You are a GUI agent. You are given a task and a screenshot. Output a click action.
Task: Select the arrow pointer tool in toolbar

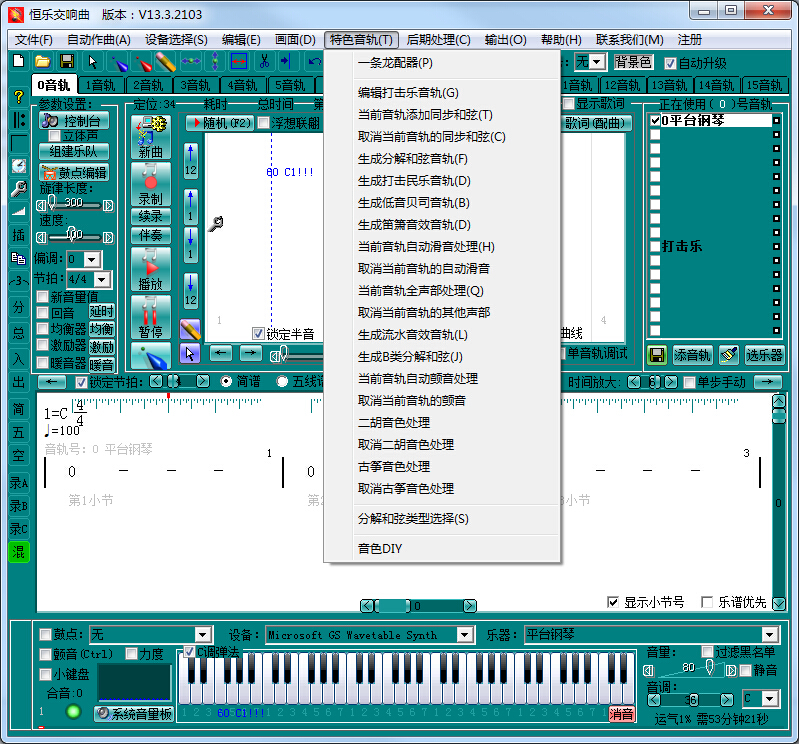93,62
